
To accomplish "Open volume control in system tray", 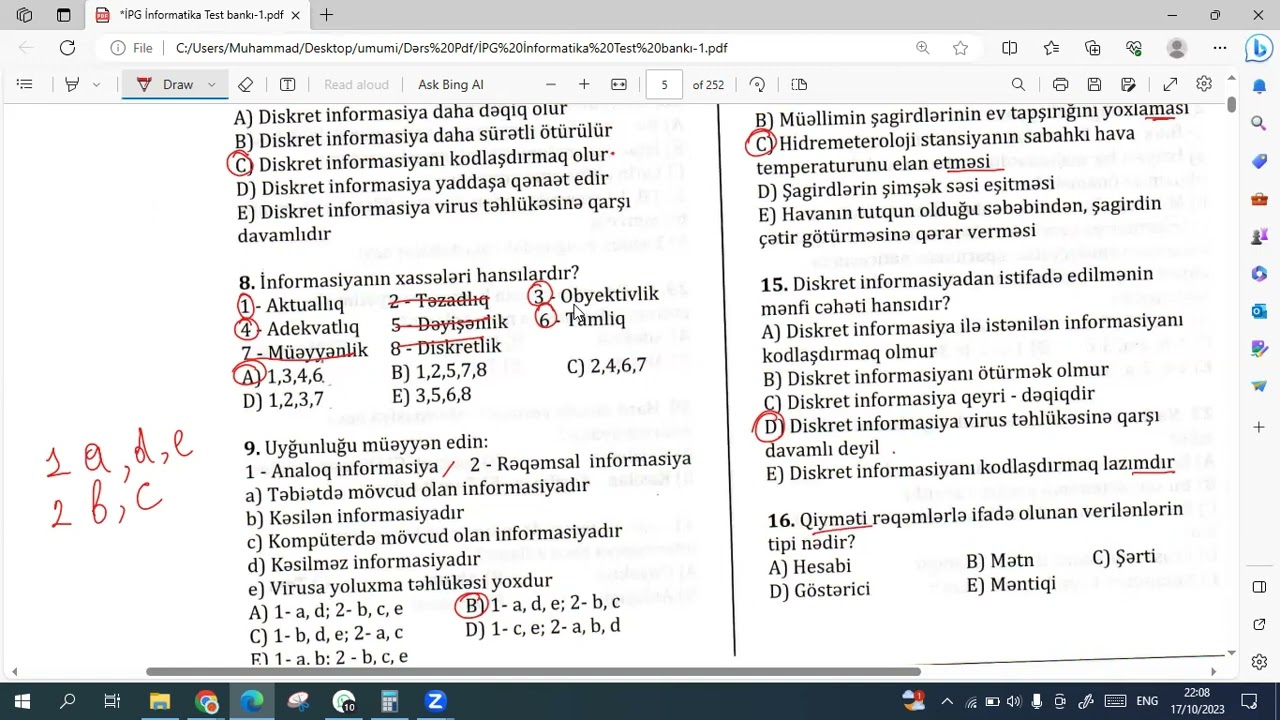I will pos(1014,701).
